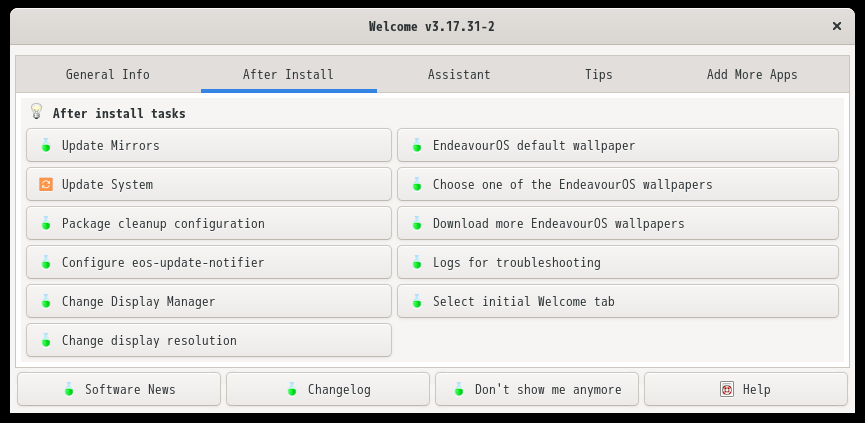Launch Configure eos-update-notifier
The width and height of the screenshot is (865, 423).
[x=209, y=263]
